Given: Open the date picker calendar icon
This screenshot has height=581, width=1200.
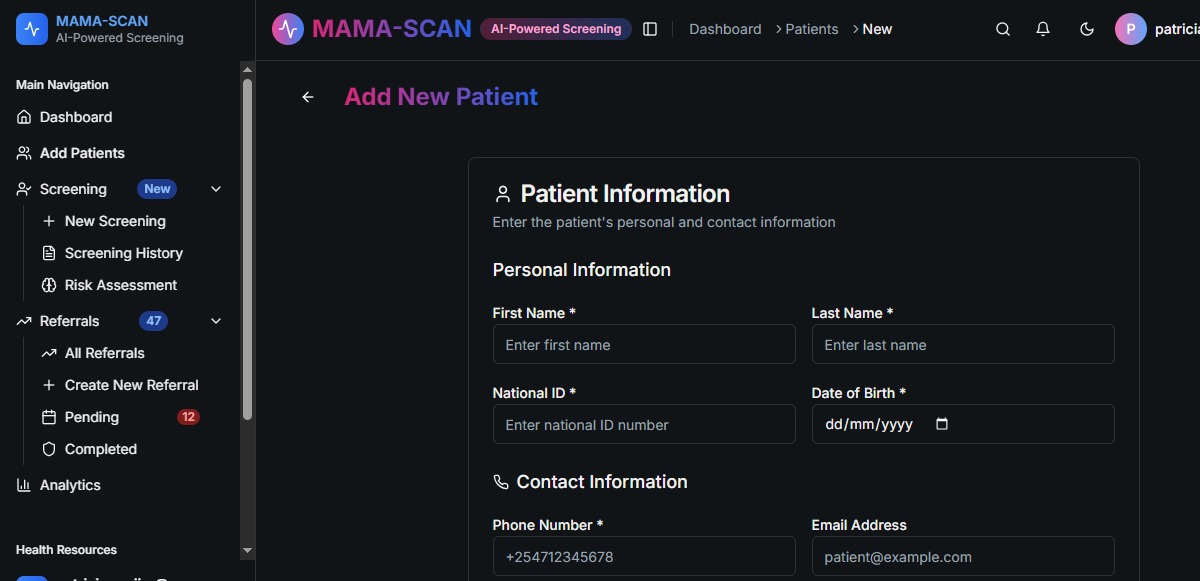Looking at the screenshot, I should pyautogui.click(x=941, y=424).
